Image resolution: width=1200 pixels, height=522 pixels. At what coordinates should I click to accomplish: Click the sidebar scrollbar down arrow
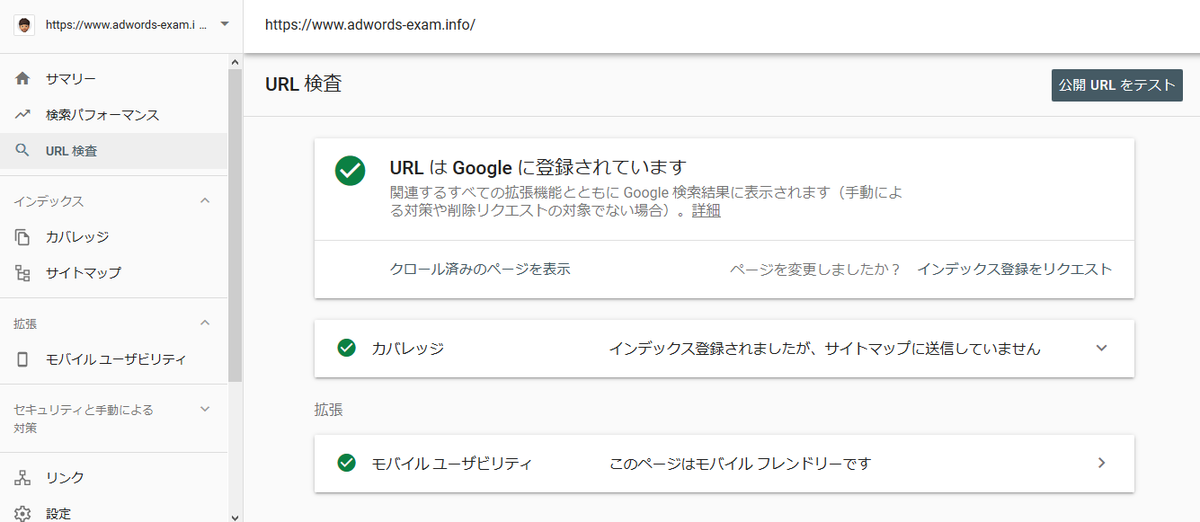pos(235,516)
